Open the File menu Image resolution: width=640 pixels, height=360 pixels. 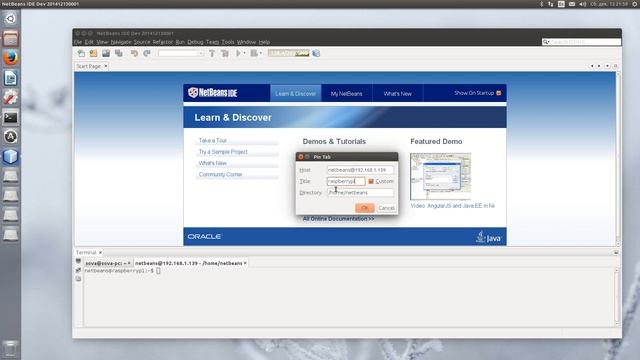pos(78,42)
